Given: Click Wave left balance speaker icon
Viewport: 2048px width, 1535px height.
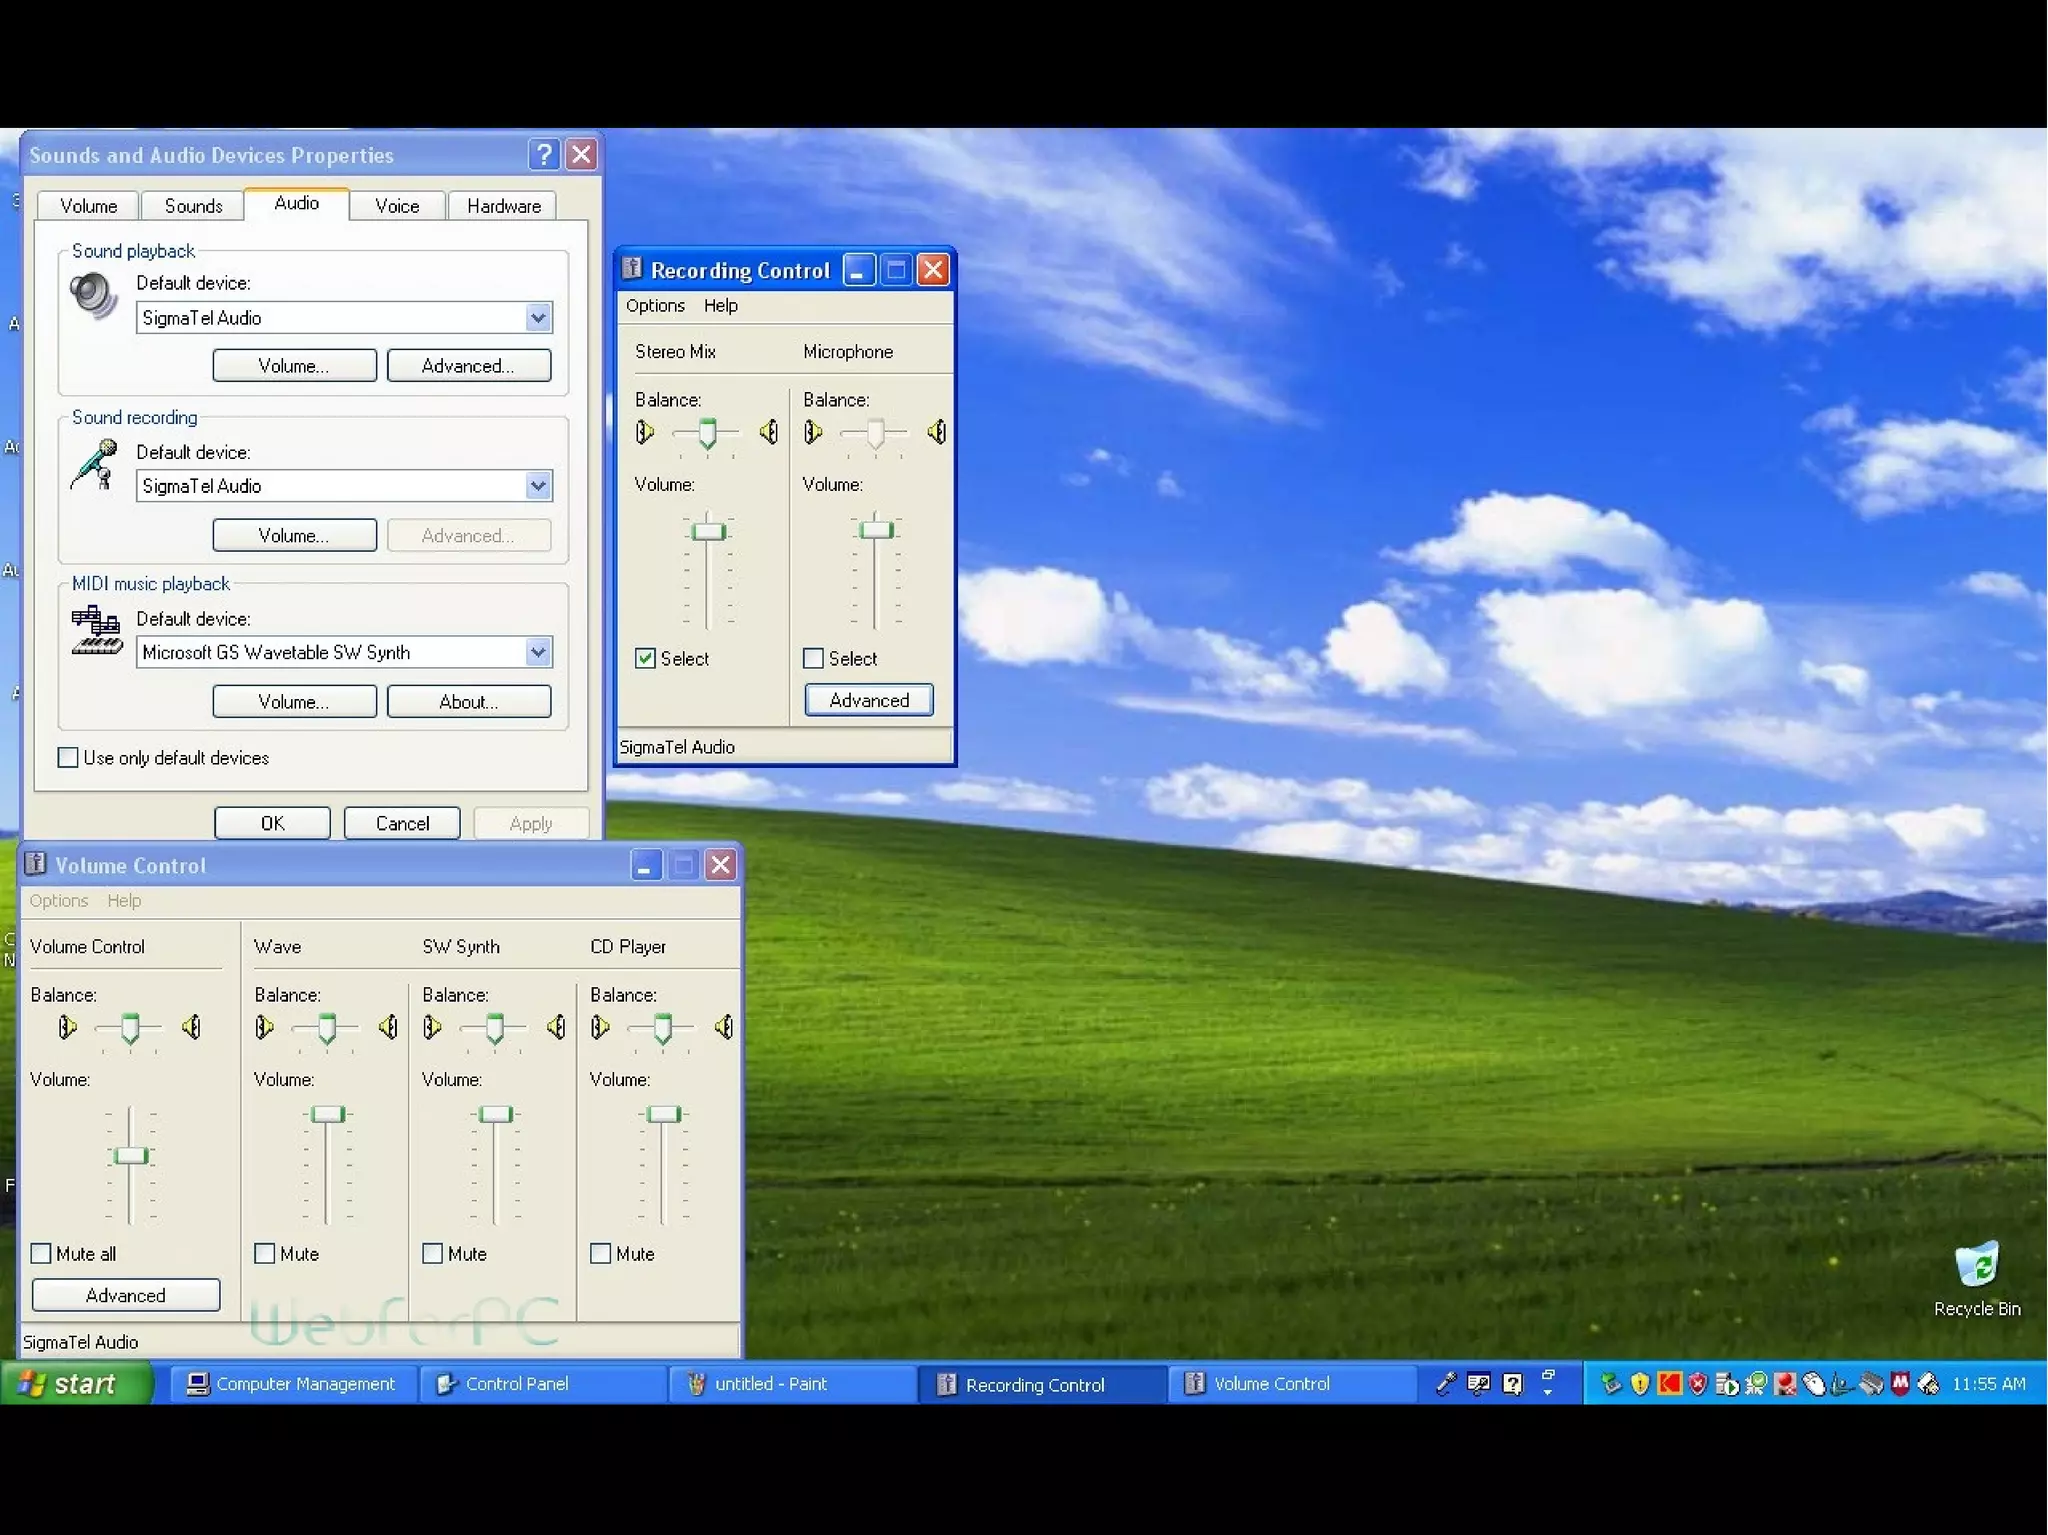Looking at the screenshot, I should [264, 1027].
